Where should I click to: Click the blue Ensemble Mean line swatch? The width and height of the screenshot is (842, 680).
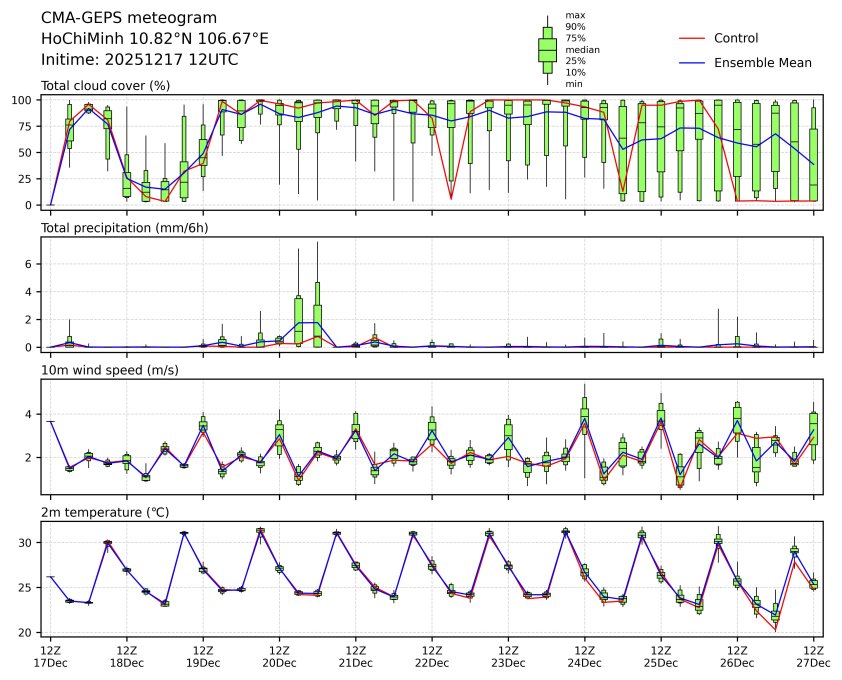tap(693, 62)
